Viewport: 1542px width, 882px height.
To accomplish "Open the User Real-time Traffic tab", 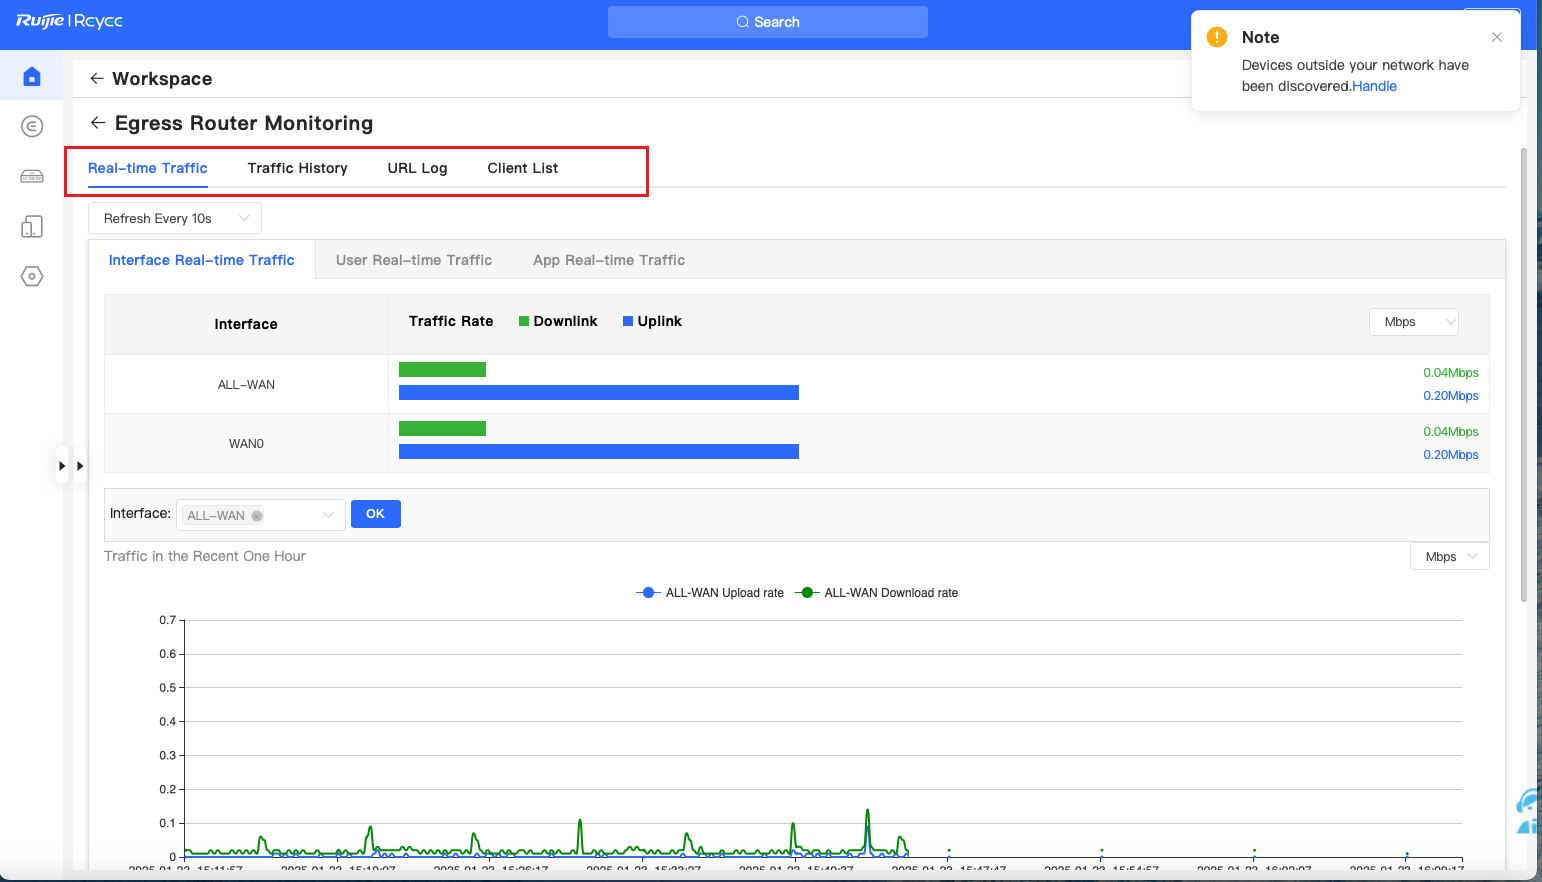I will [414, 260].
